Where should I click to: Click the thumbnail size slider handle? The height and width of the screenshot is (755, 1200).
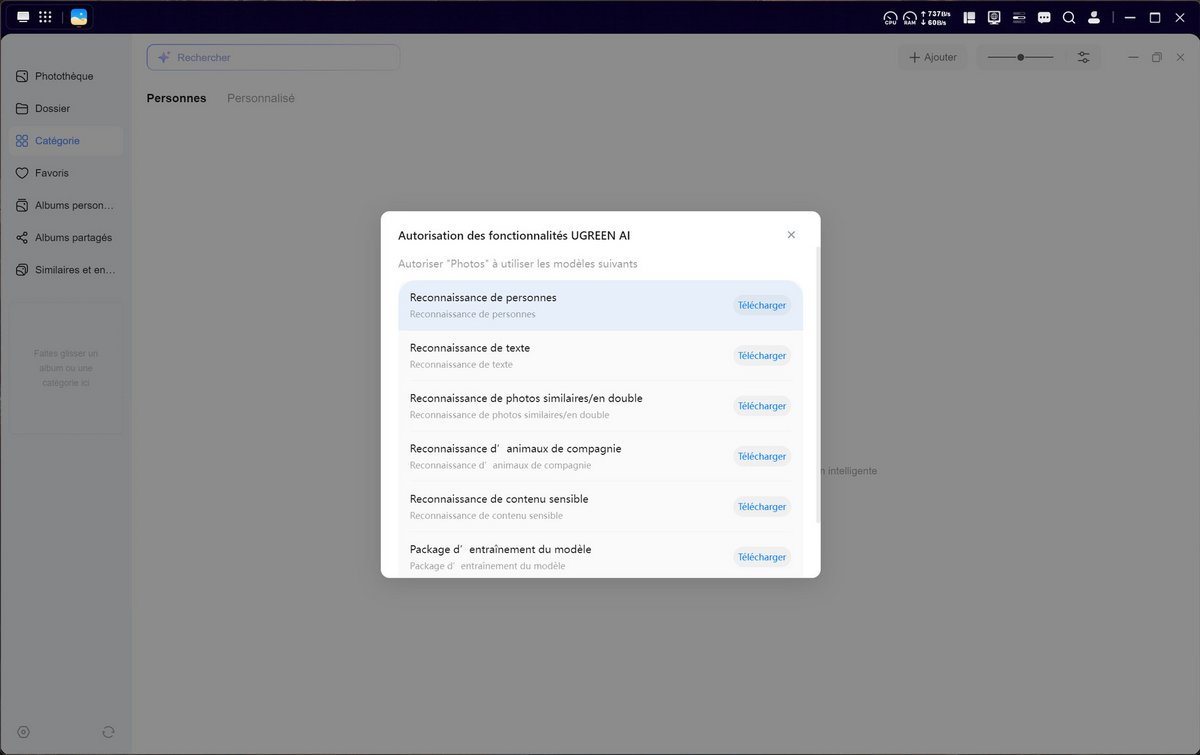(1020, 58)
